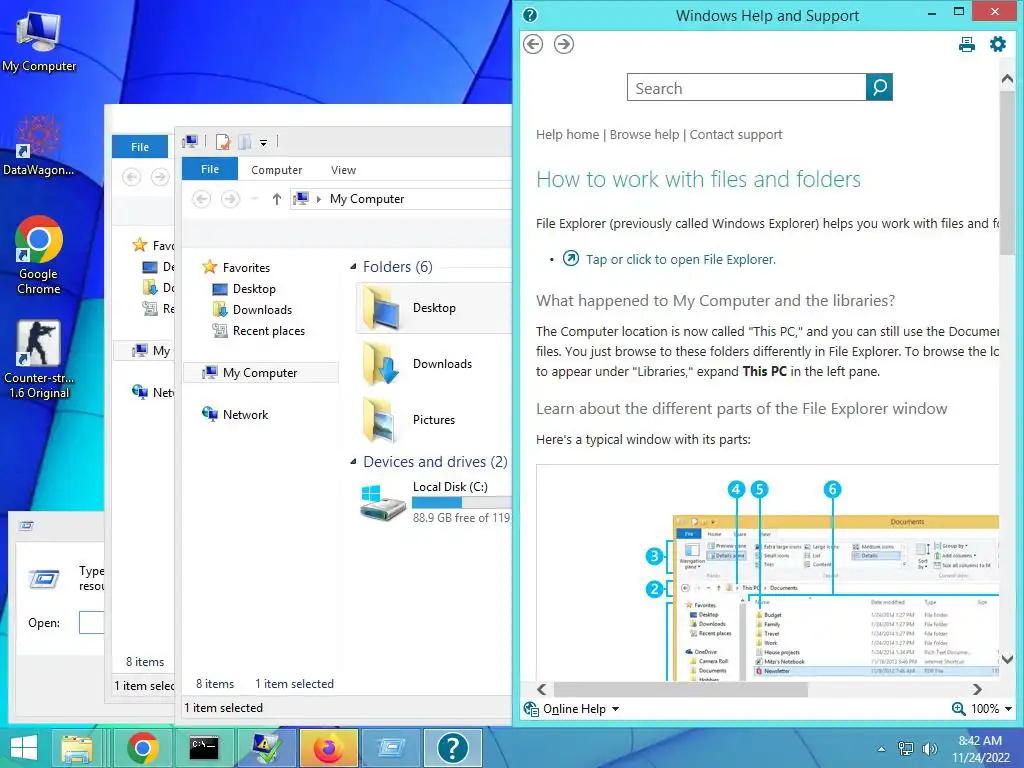Image resolution: width=1024 pixels, height=768 pixels.
Task: Open the Help settings gear
Action: 998,44
